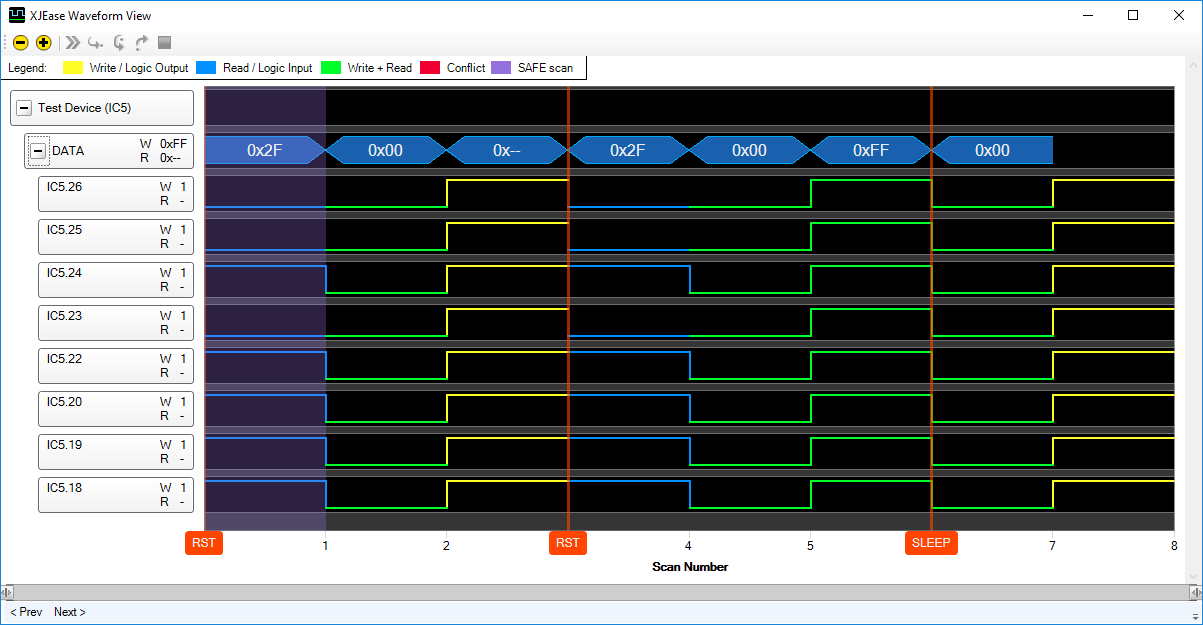This screenshot has height=625, width=1203.
Task: Select the IC5.24 signal row
Action: 115,279
